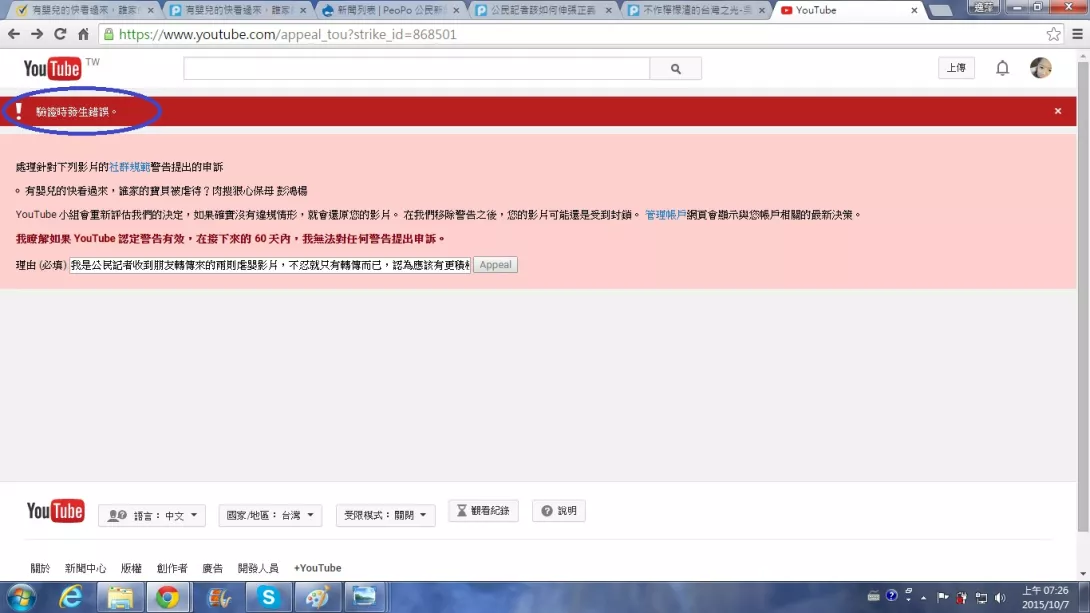The width and height of the screenshot is (1090, 613).
Task: Click into the 理由 reason text field
Action: (270, 265)
